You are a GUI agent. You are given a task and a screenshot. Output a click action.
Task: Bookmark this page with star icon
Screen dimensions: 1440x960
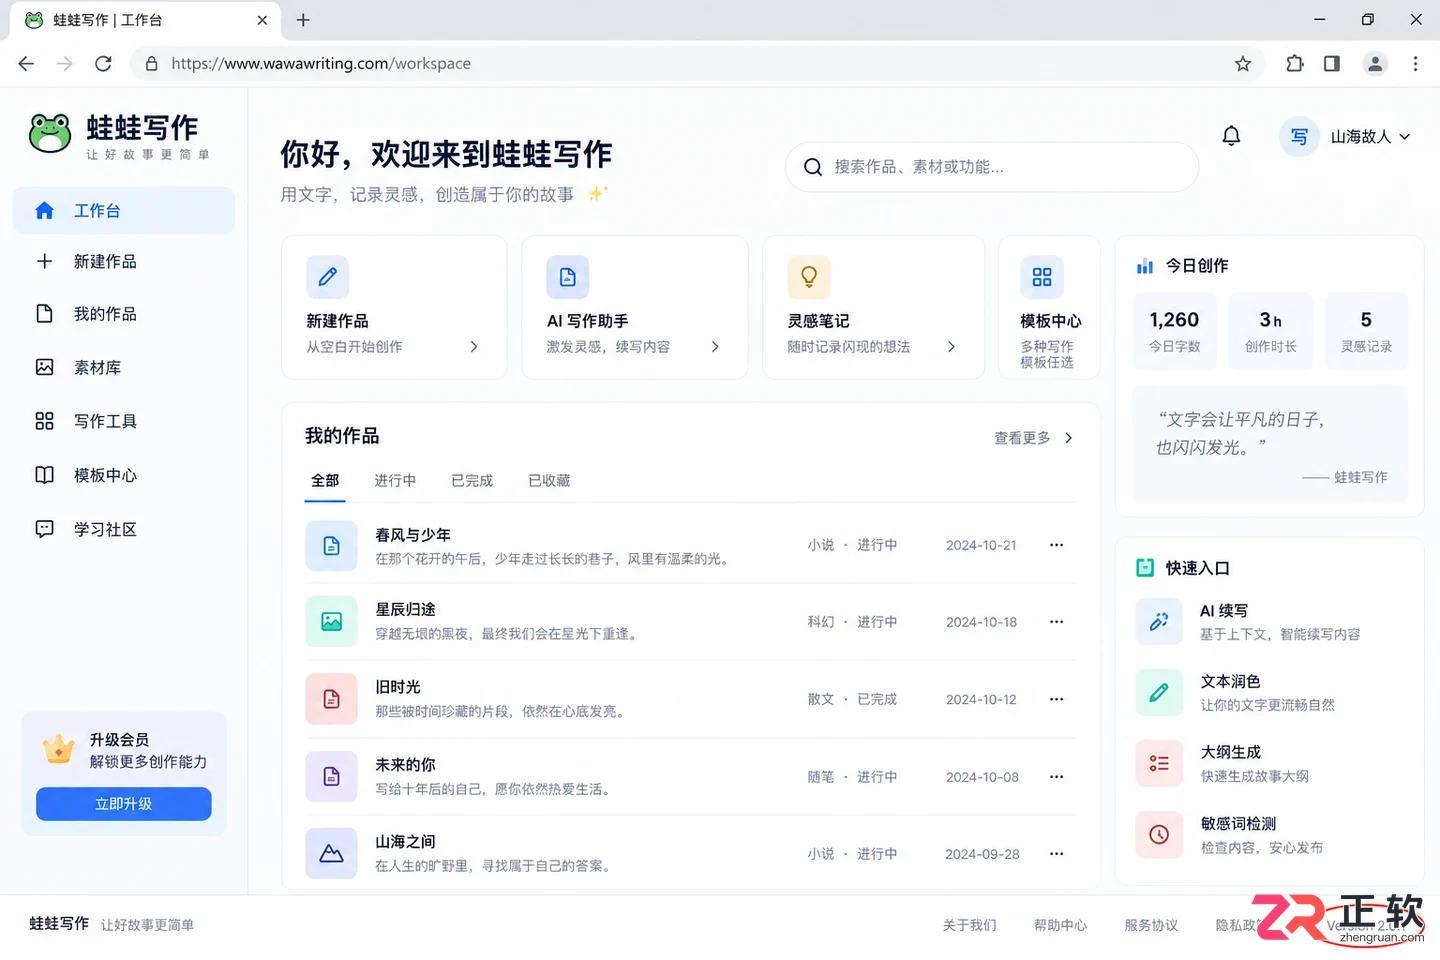tap(1243, 63)
